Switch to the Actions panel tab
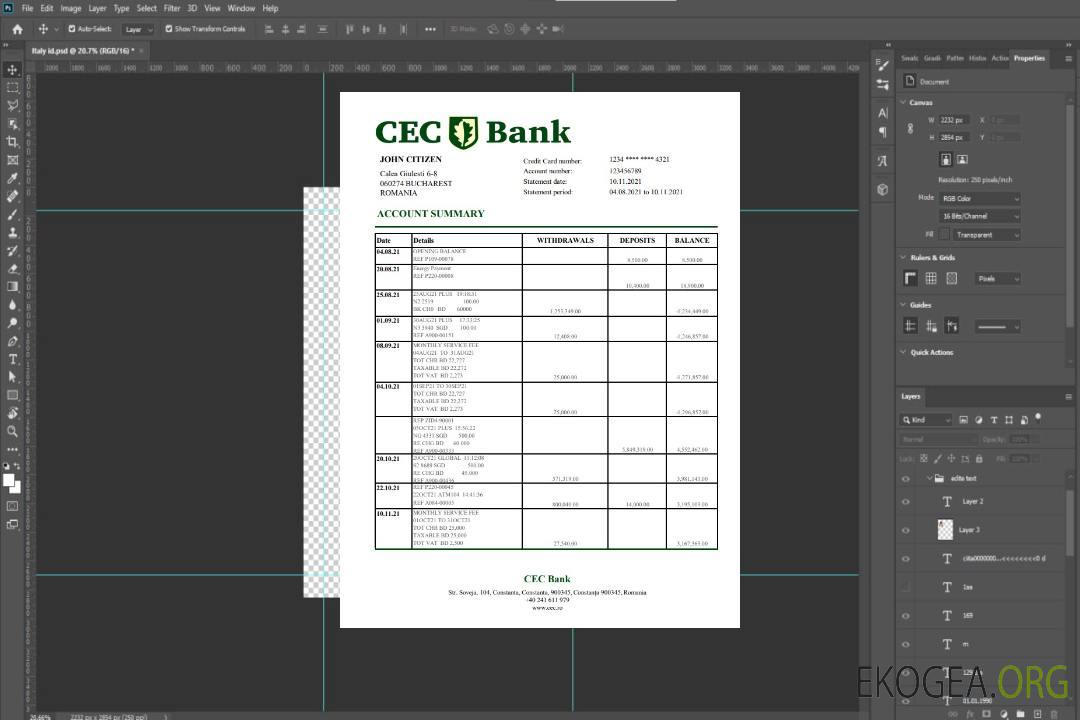 pos(999,58)
